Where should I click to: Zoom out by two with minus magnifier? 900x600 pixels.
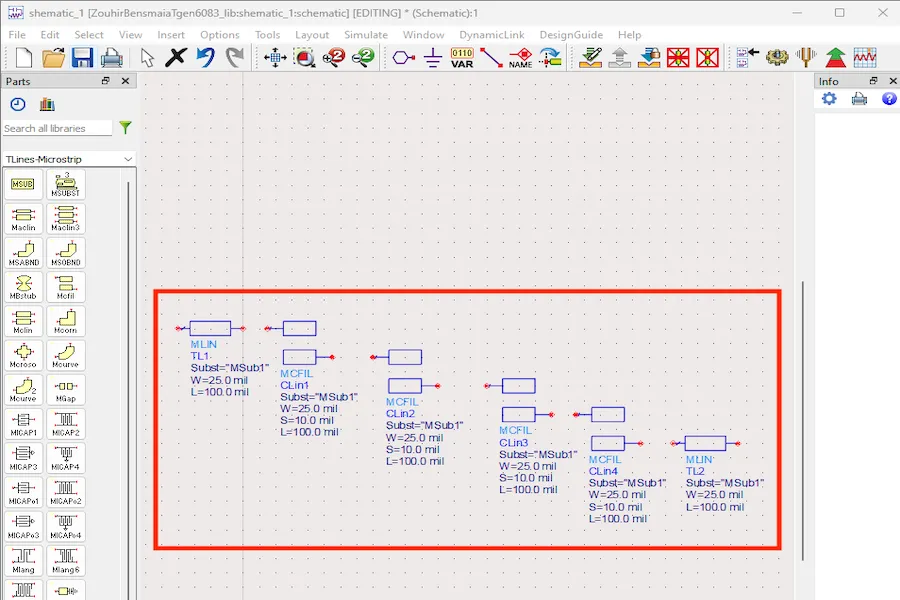click(x=363, y=57)
